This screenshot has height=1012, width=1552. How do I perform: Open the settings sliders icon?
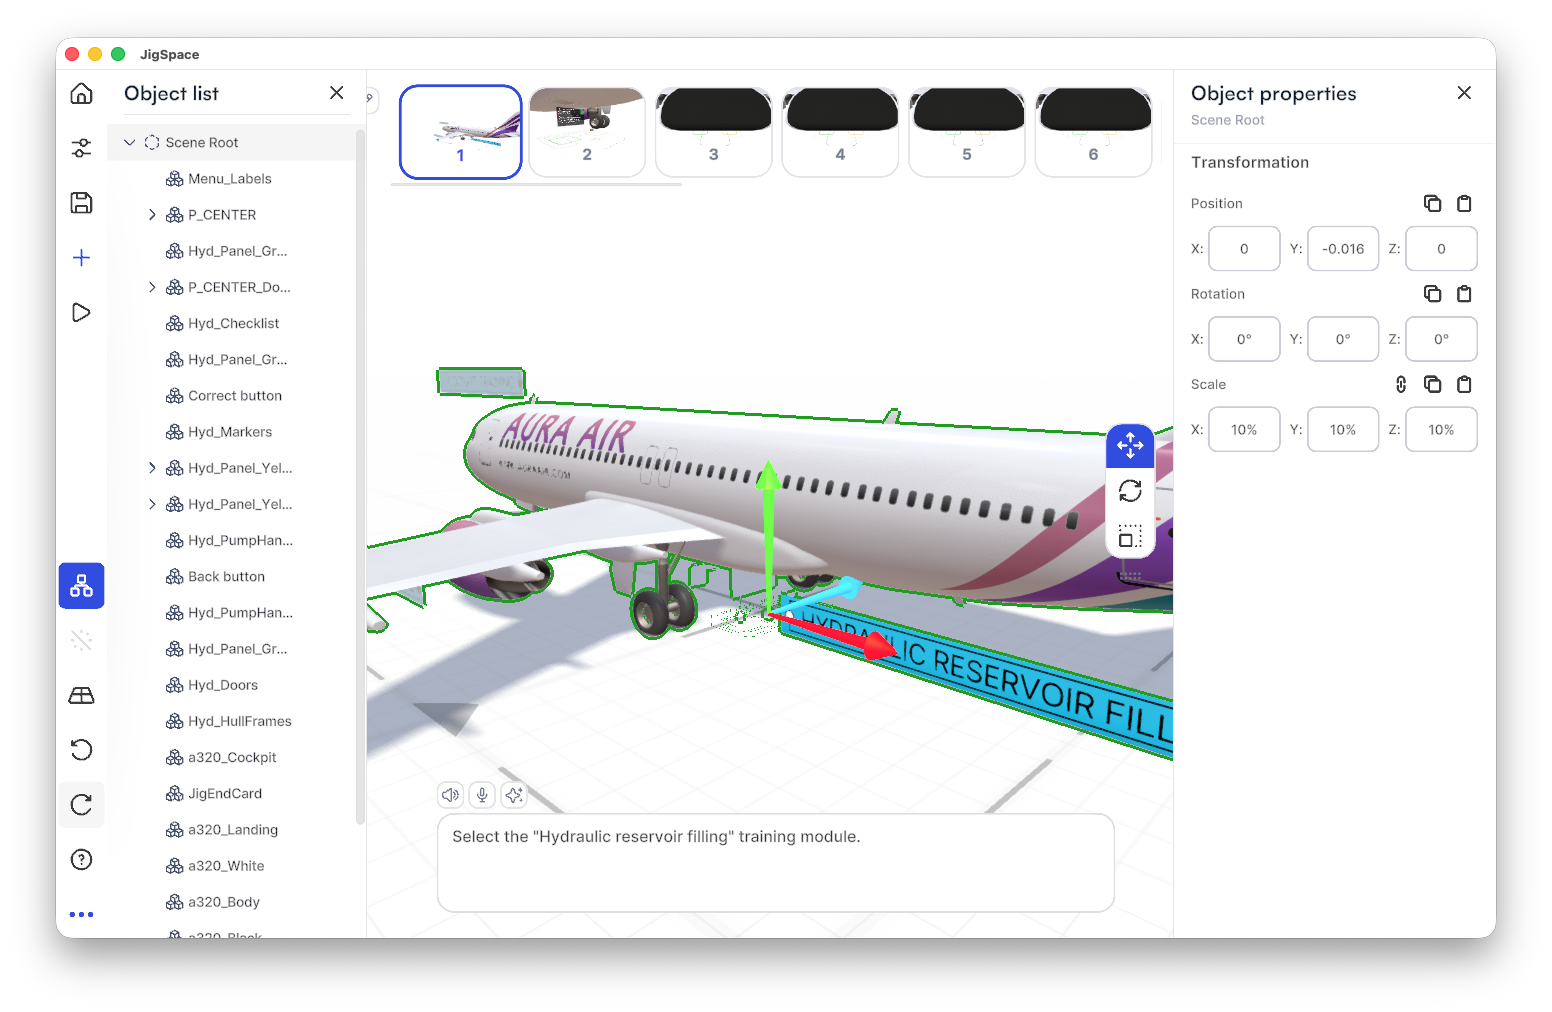82,148
